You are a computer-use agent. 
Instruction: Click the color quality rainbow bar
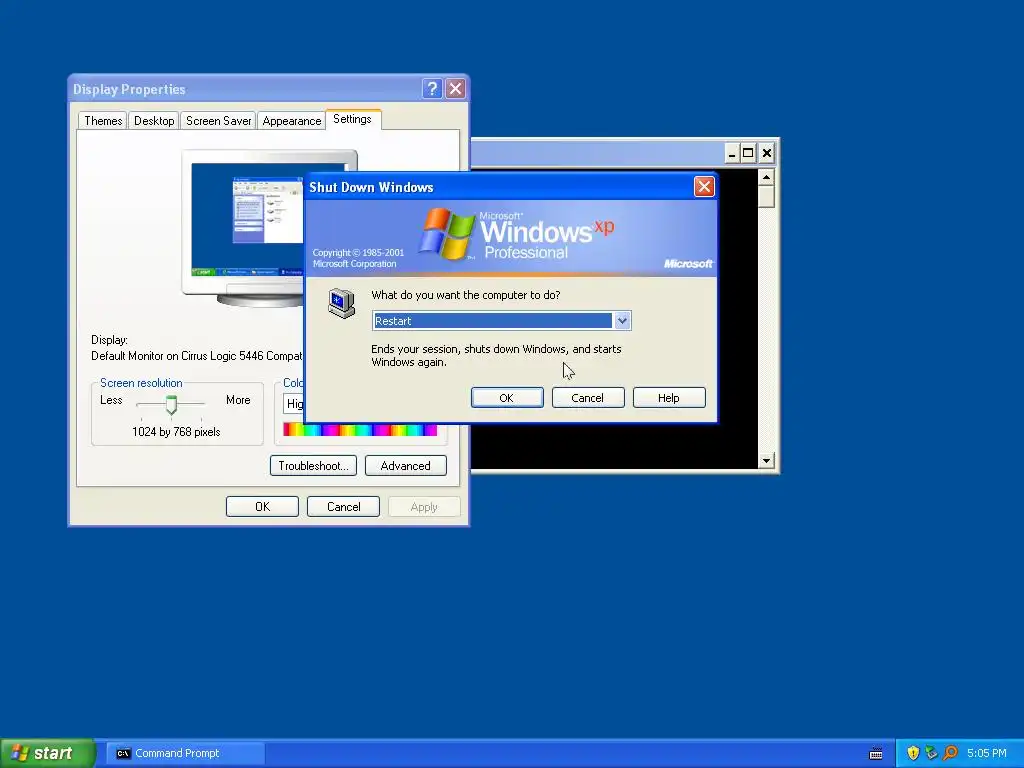360,430
